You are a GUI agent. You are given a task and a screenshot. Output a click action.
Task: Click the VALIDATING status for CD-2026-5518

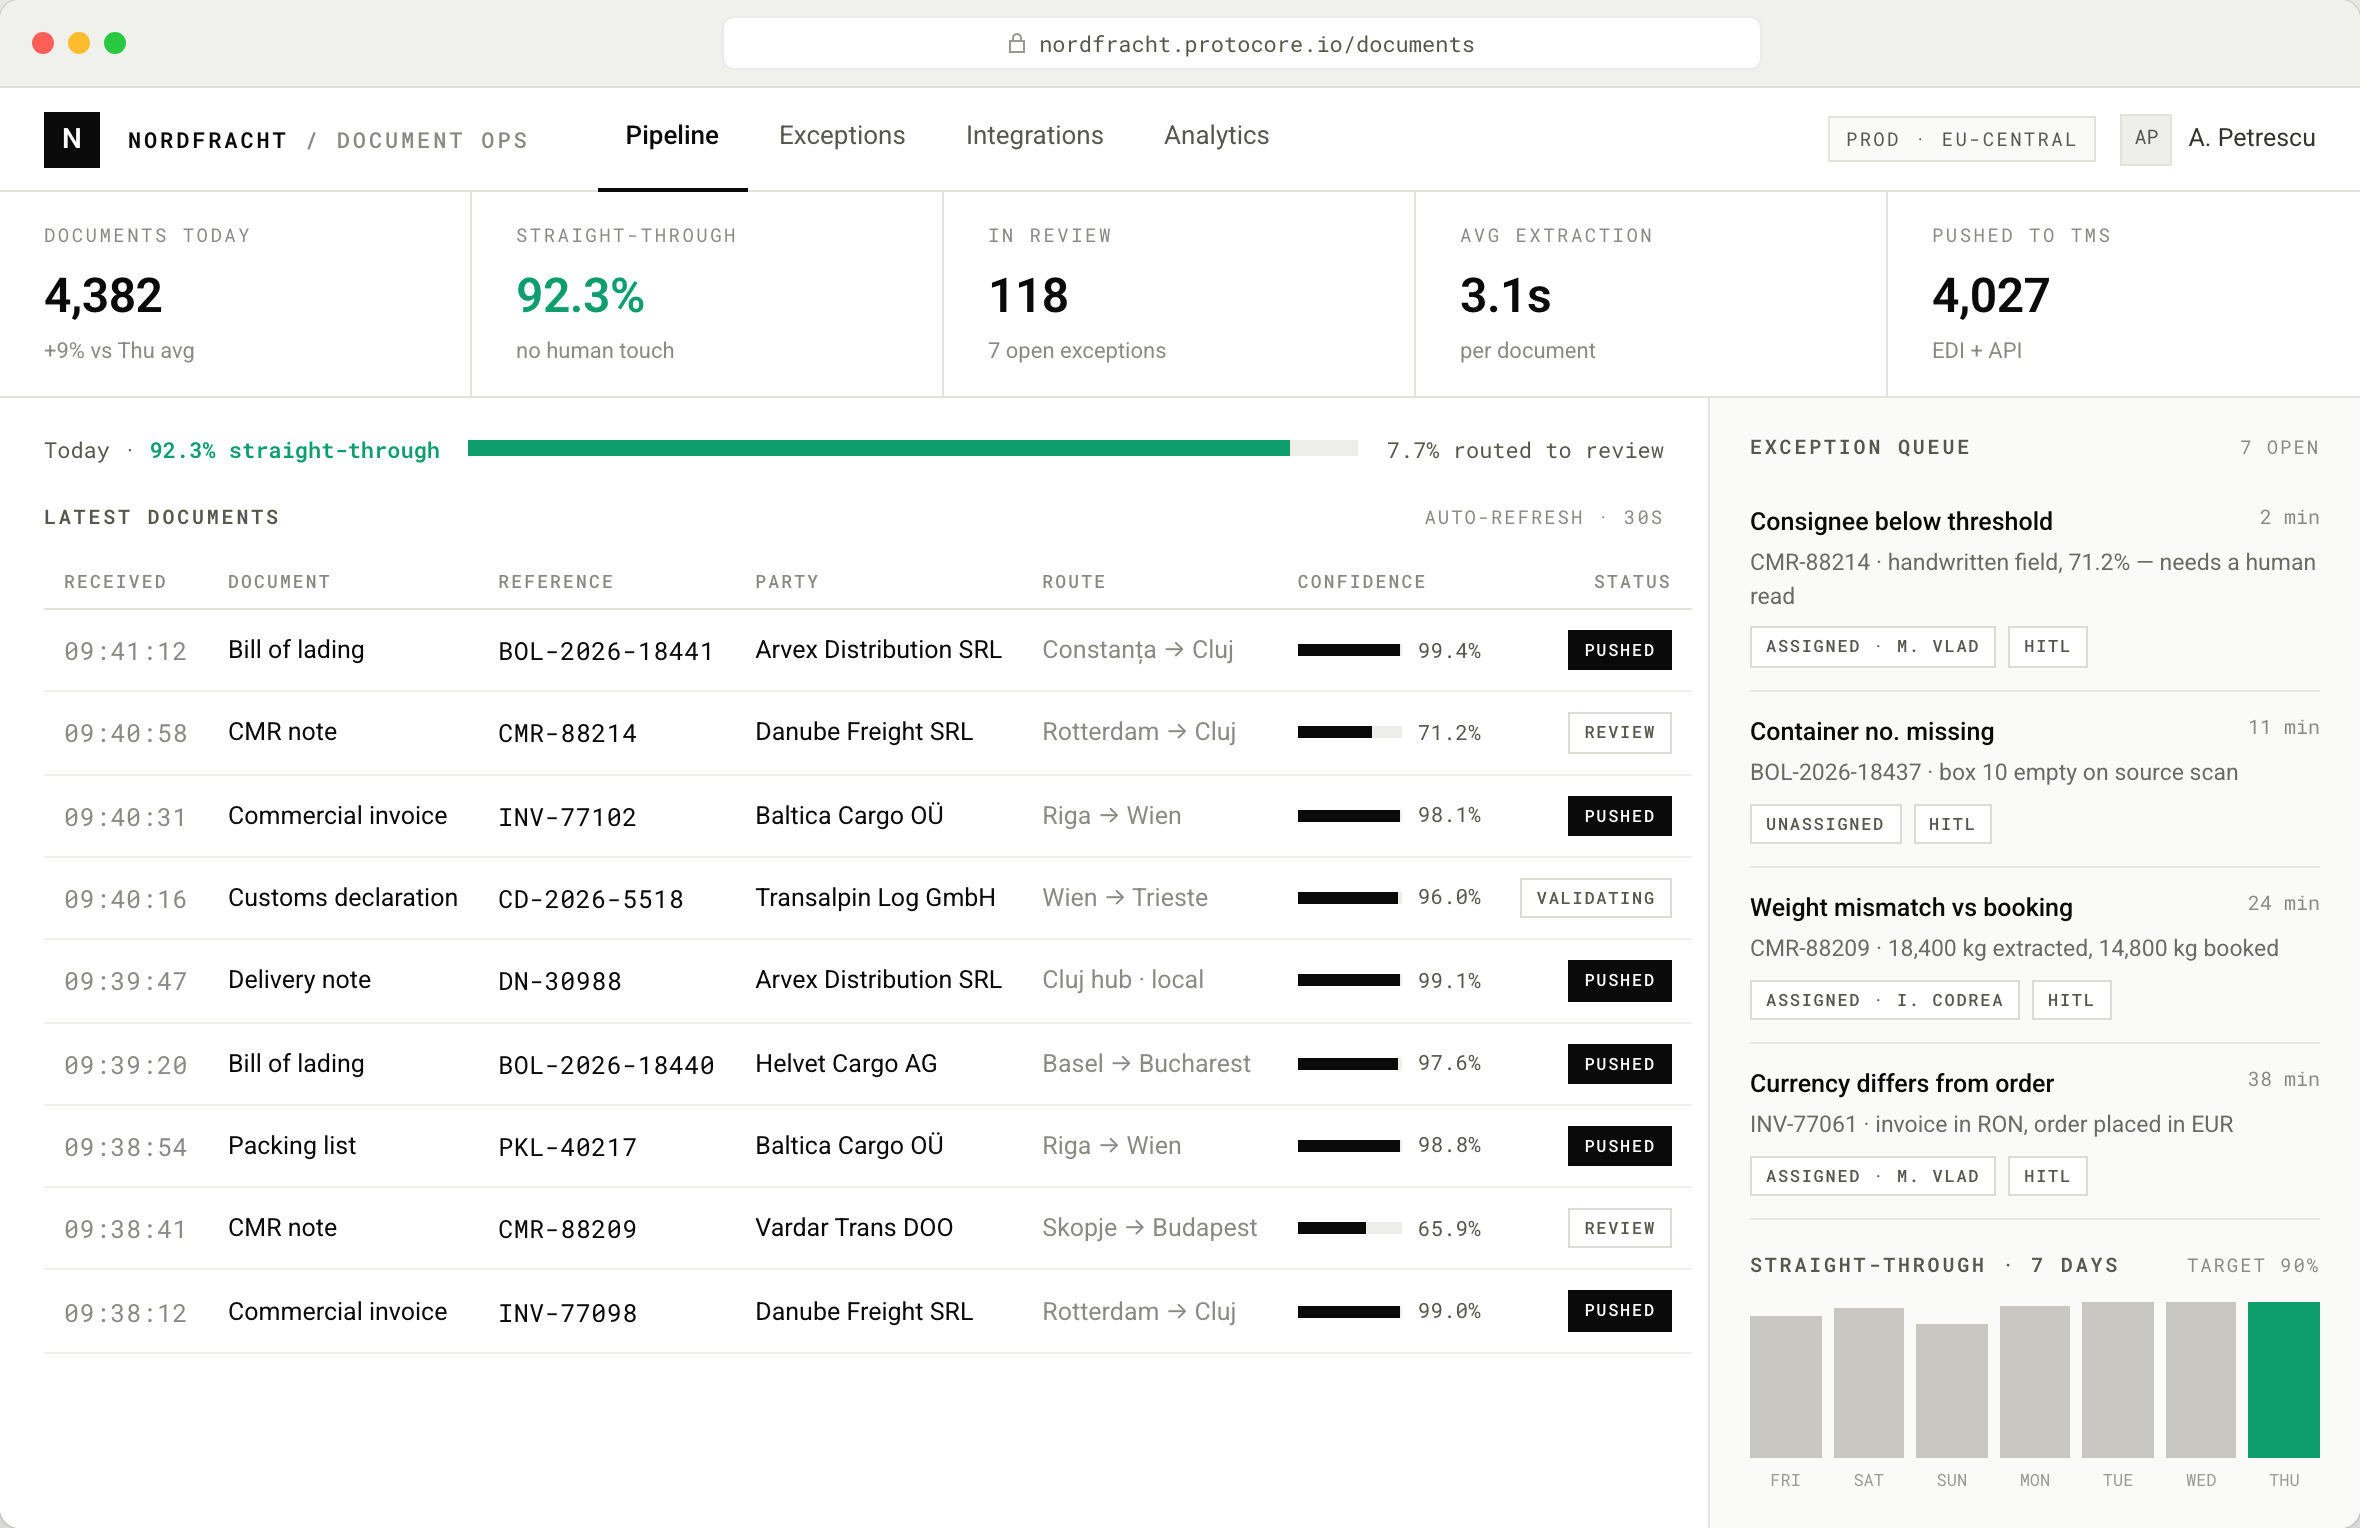[x=1595, y=898]
